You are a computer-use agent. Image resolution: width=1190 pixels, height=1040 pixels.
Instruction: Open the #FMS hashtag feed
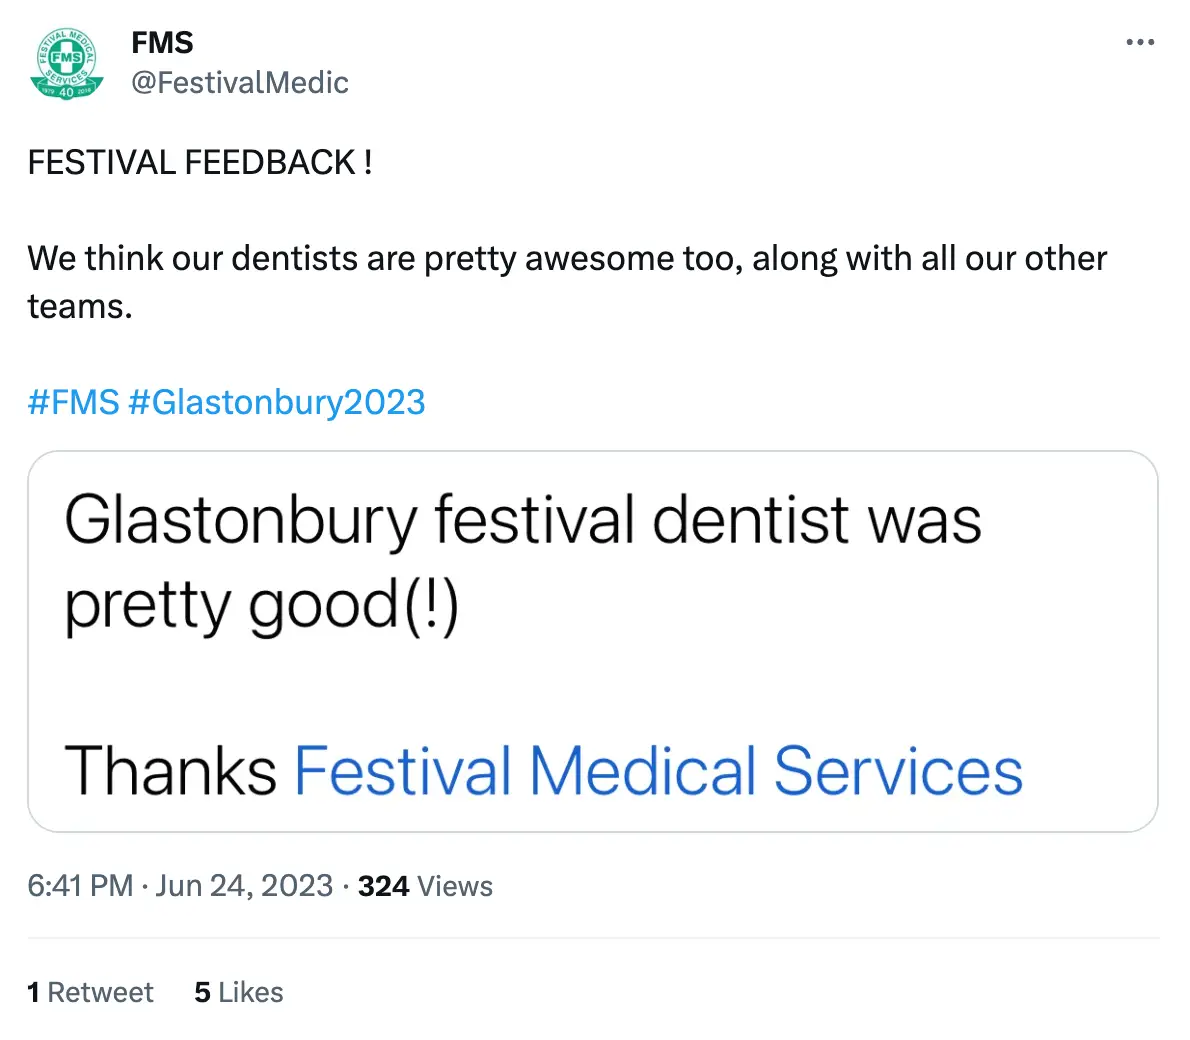[72, 401]
